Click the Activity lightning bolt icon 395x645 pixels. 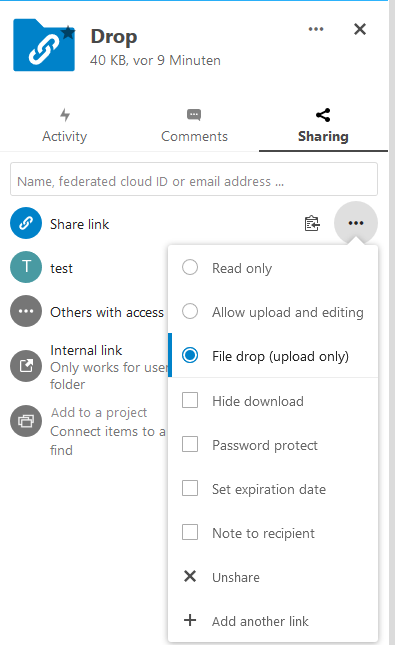coord(65,115)
